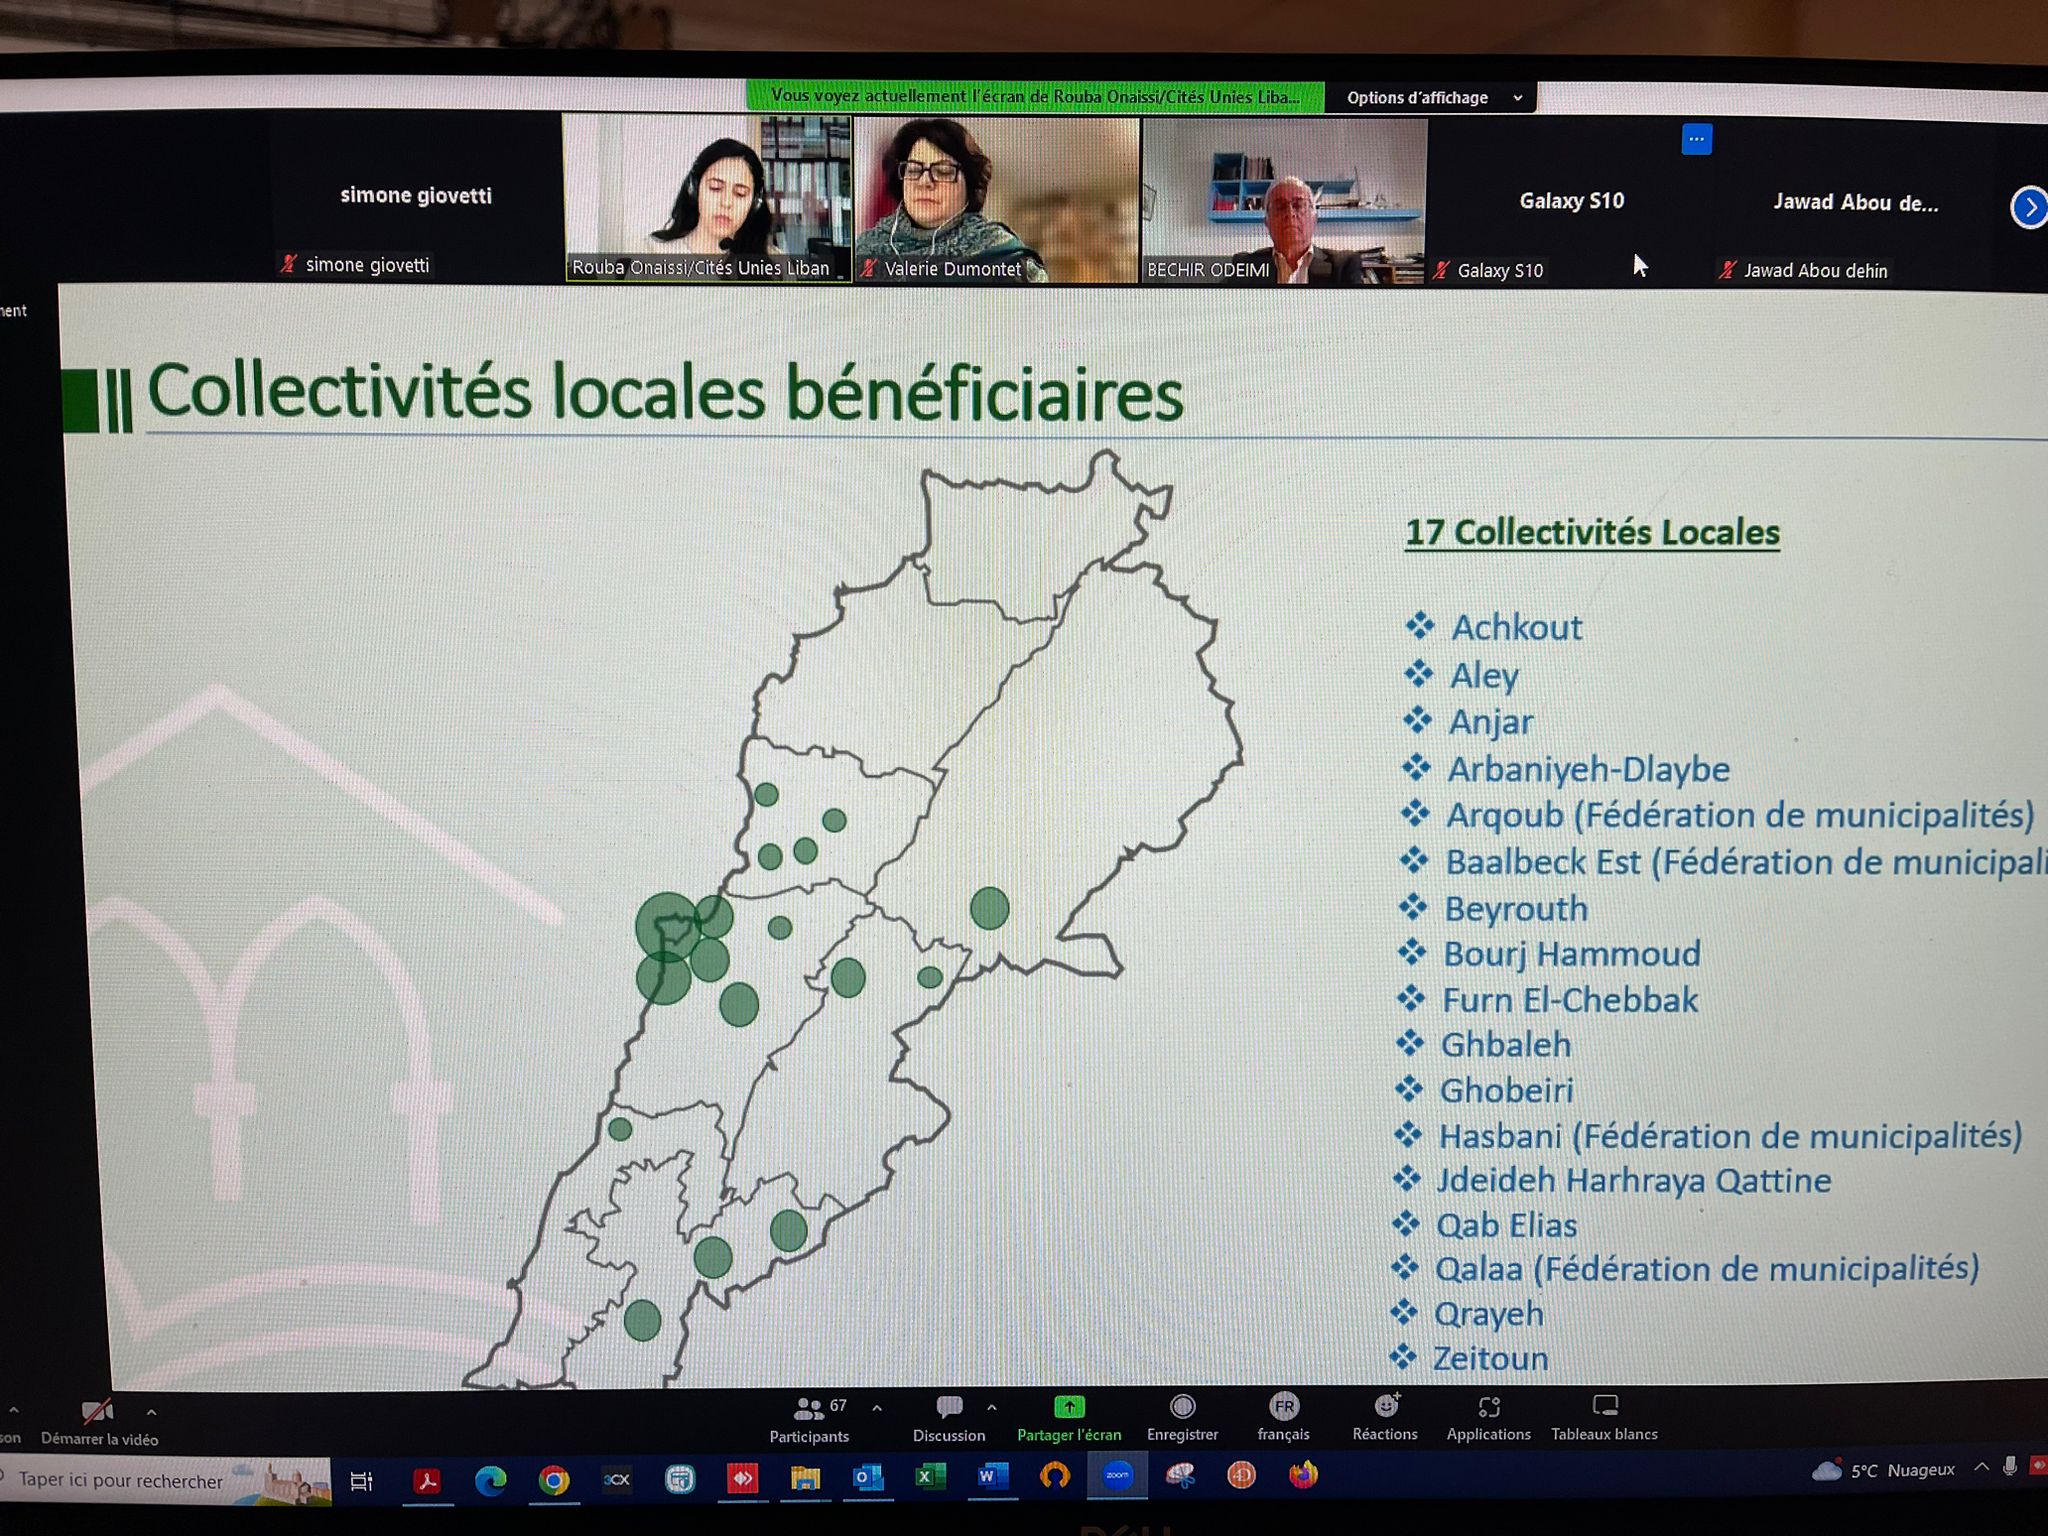Click blue more-options button on Galaxy S10 tile

pyautogui.click(x=1696, y=139)
